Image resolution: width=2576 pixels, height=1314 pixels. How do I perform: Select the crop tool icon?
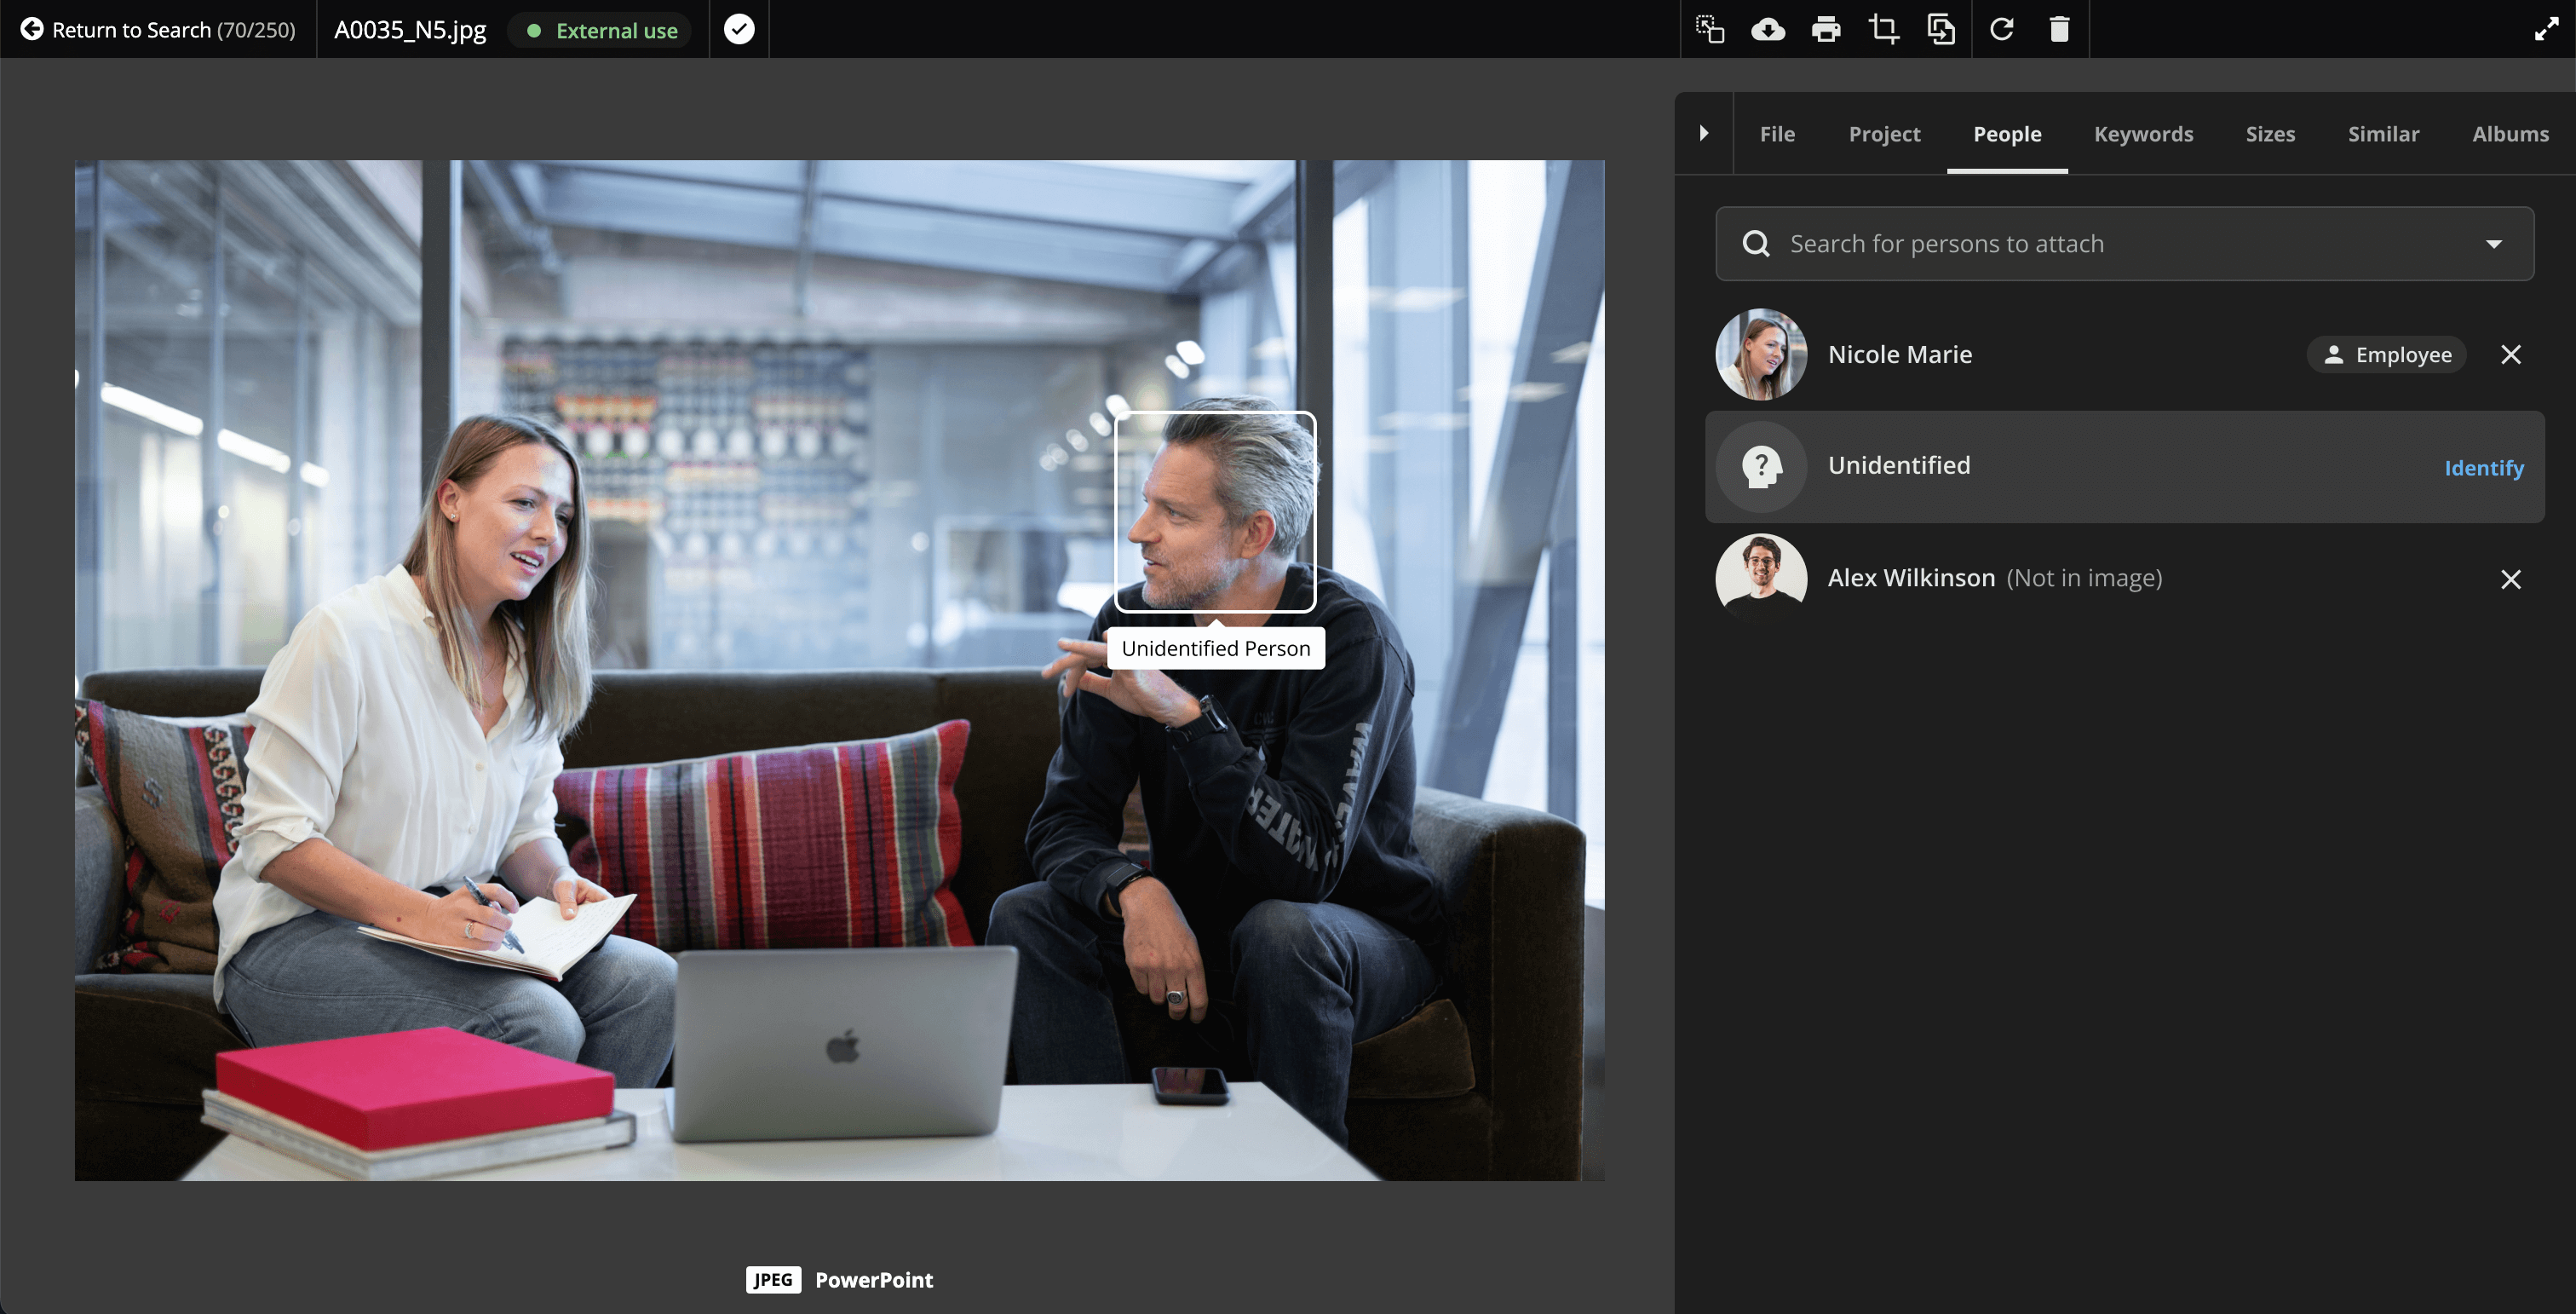[1884, 29]
